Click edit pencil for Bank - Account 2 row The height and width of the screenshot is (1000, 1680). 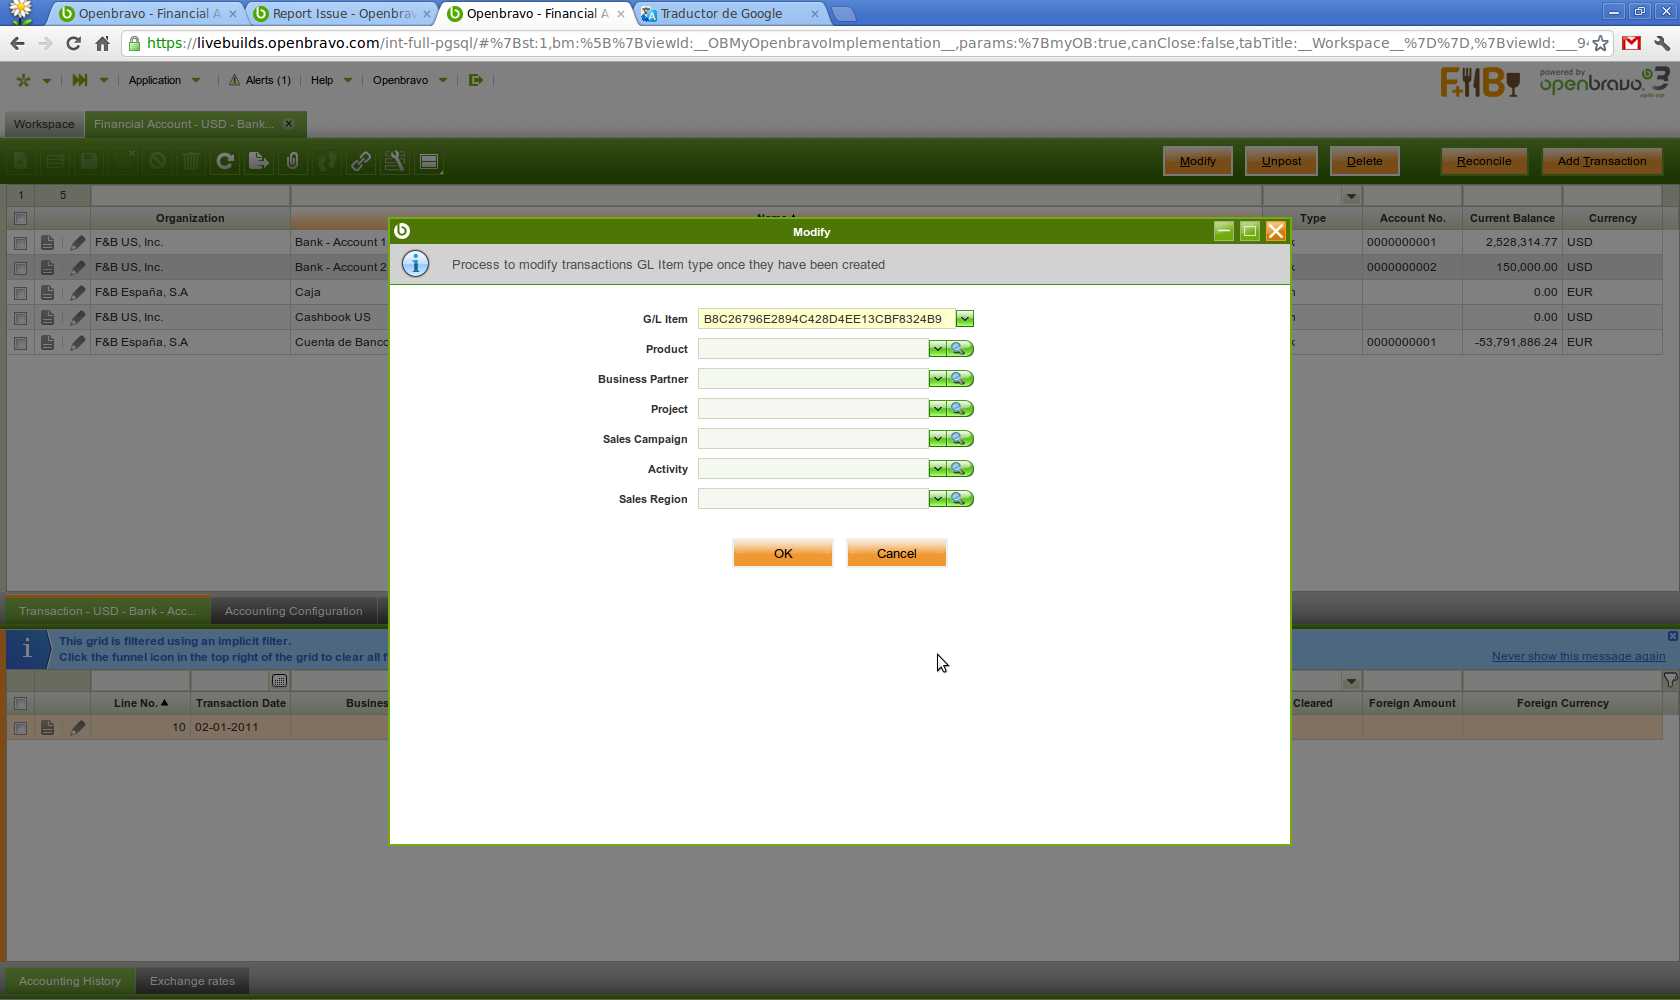[77, 267]
